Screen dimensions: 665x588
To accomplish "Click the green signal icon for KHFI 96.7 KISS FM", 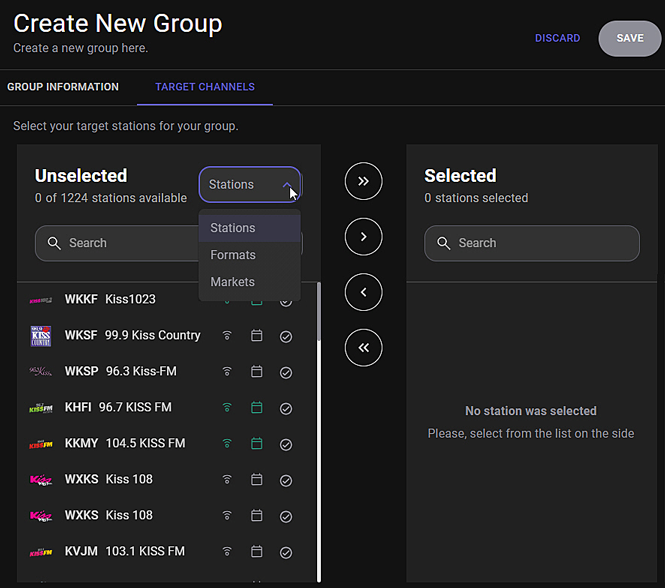I will [227, 408].
